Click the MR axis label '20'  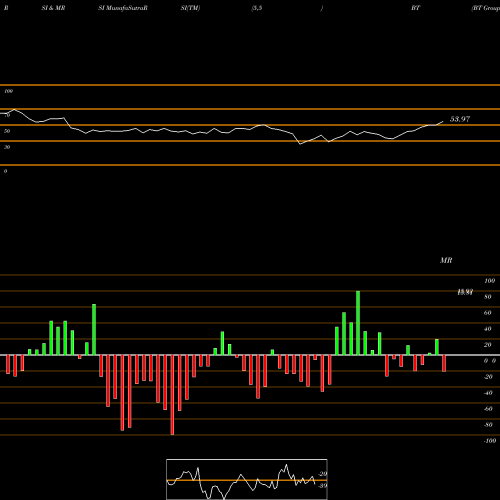coord(488,345)
